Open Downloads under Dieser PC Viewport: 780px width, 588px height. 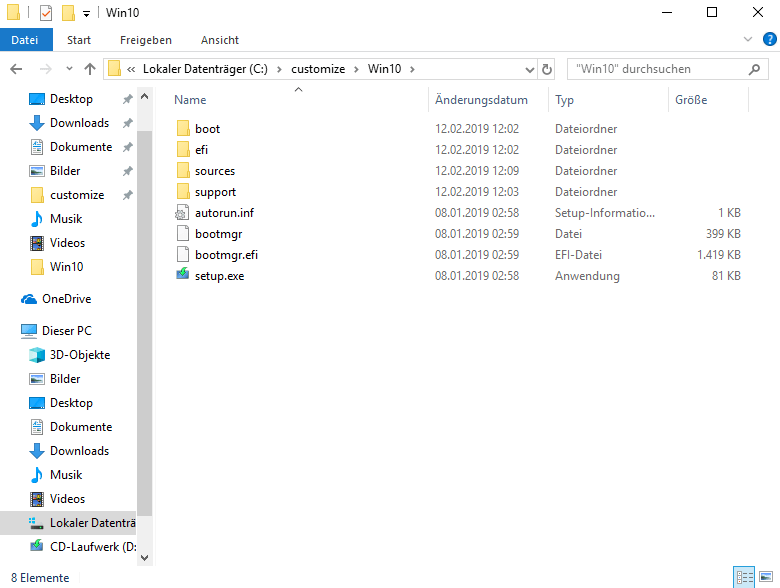pyautogui.click(x=80, y=451)
